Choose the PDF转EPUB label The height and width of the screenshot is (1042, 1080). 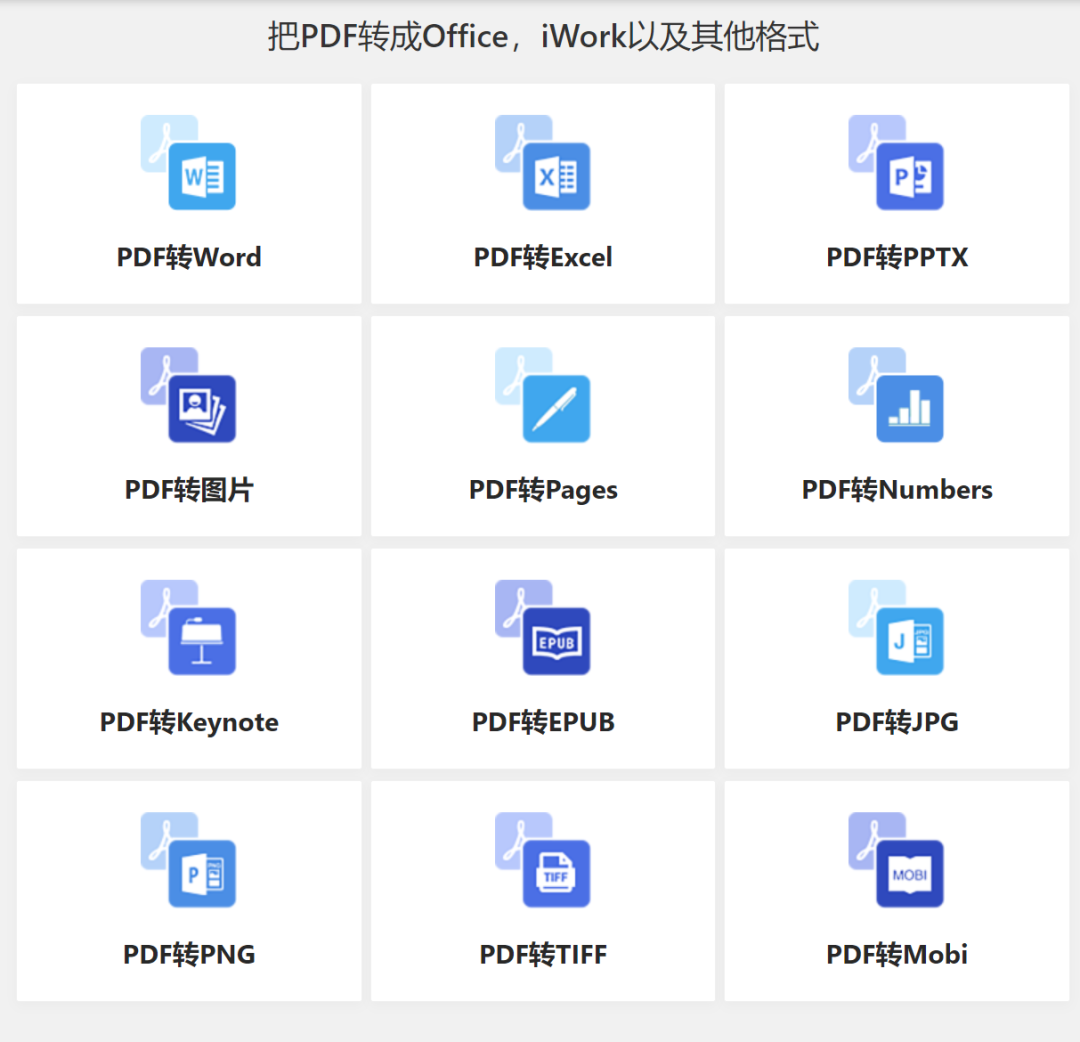[x=543, y=722]
